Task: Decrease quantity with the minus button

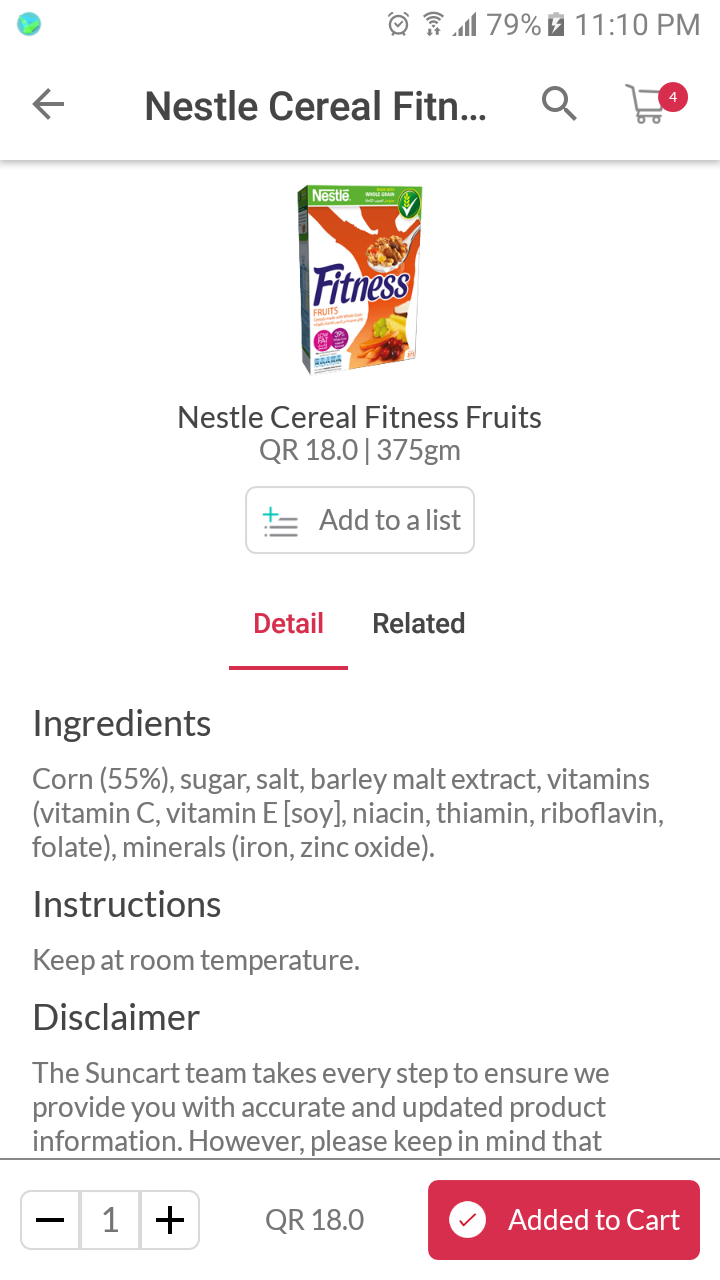Action: coord(50,1220)
